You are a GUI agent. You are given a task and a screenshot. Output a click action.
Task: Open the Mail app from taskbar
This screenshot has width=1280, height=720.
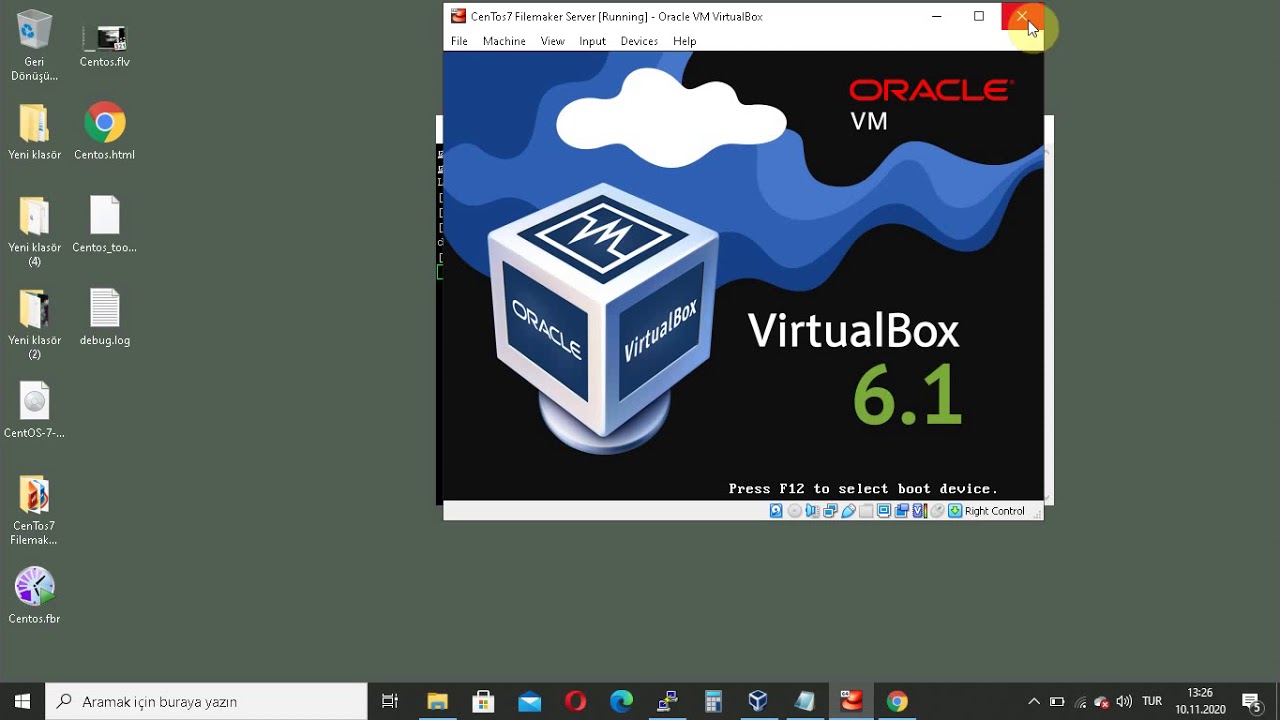(529, 701)
